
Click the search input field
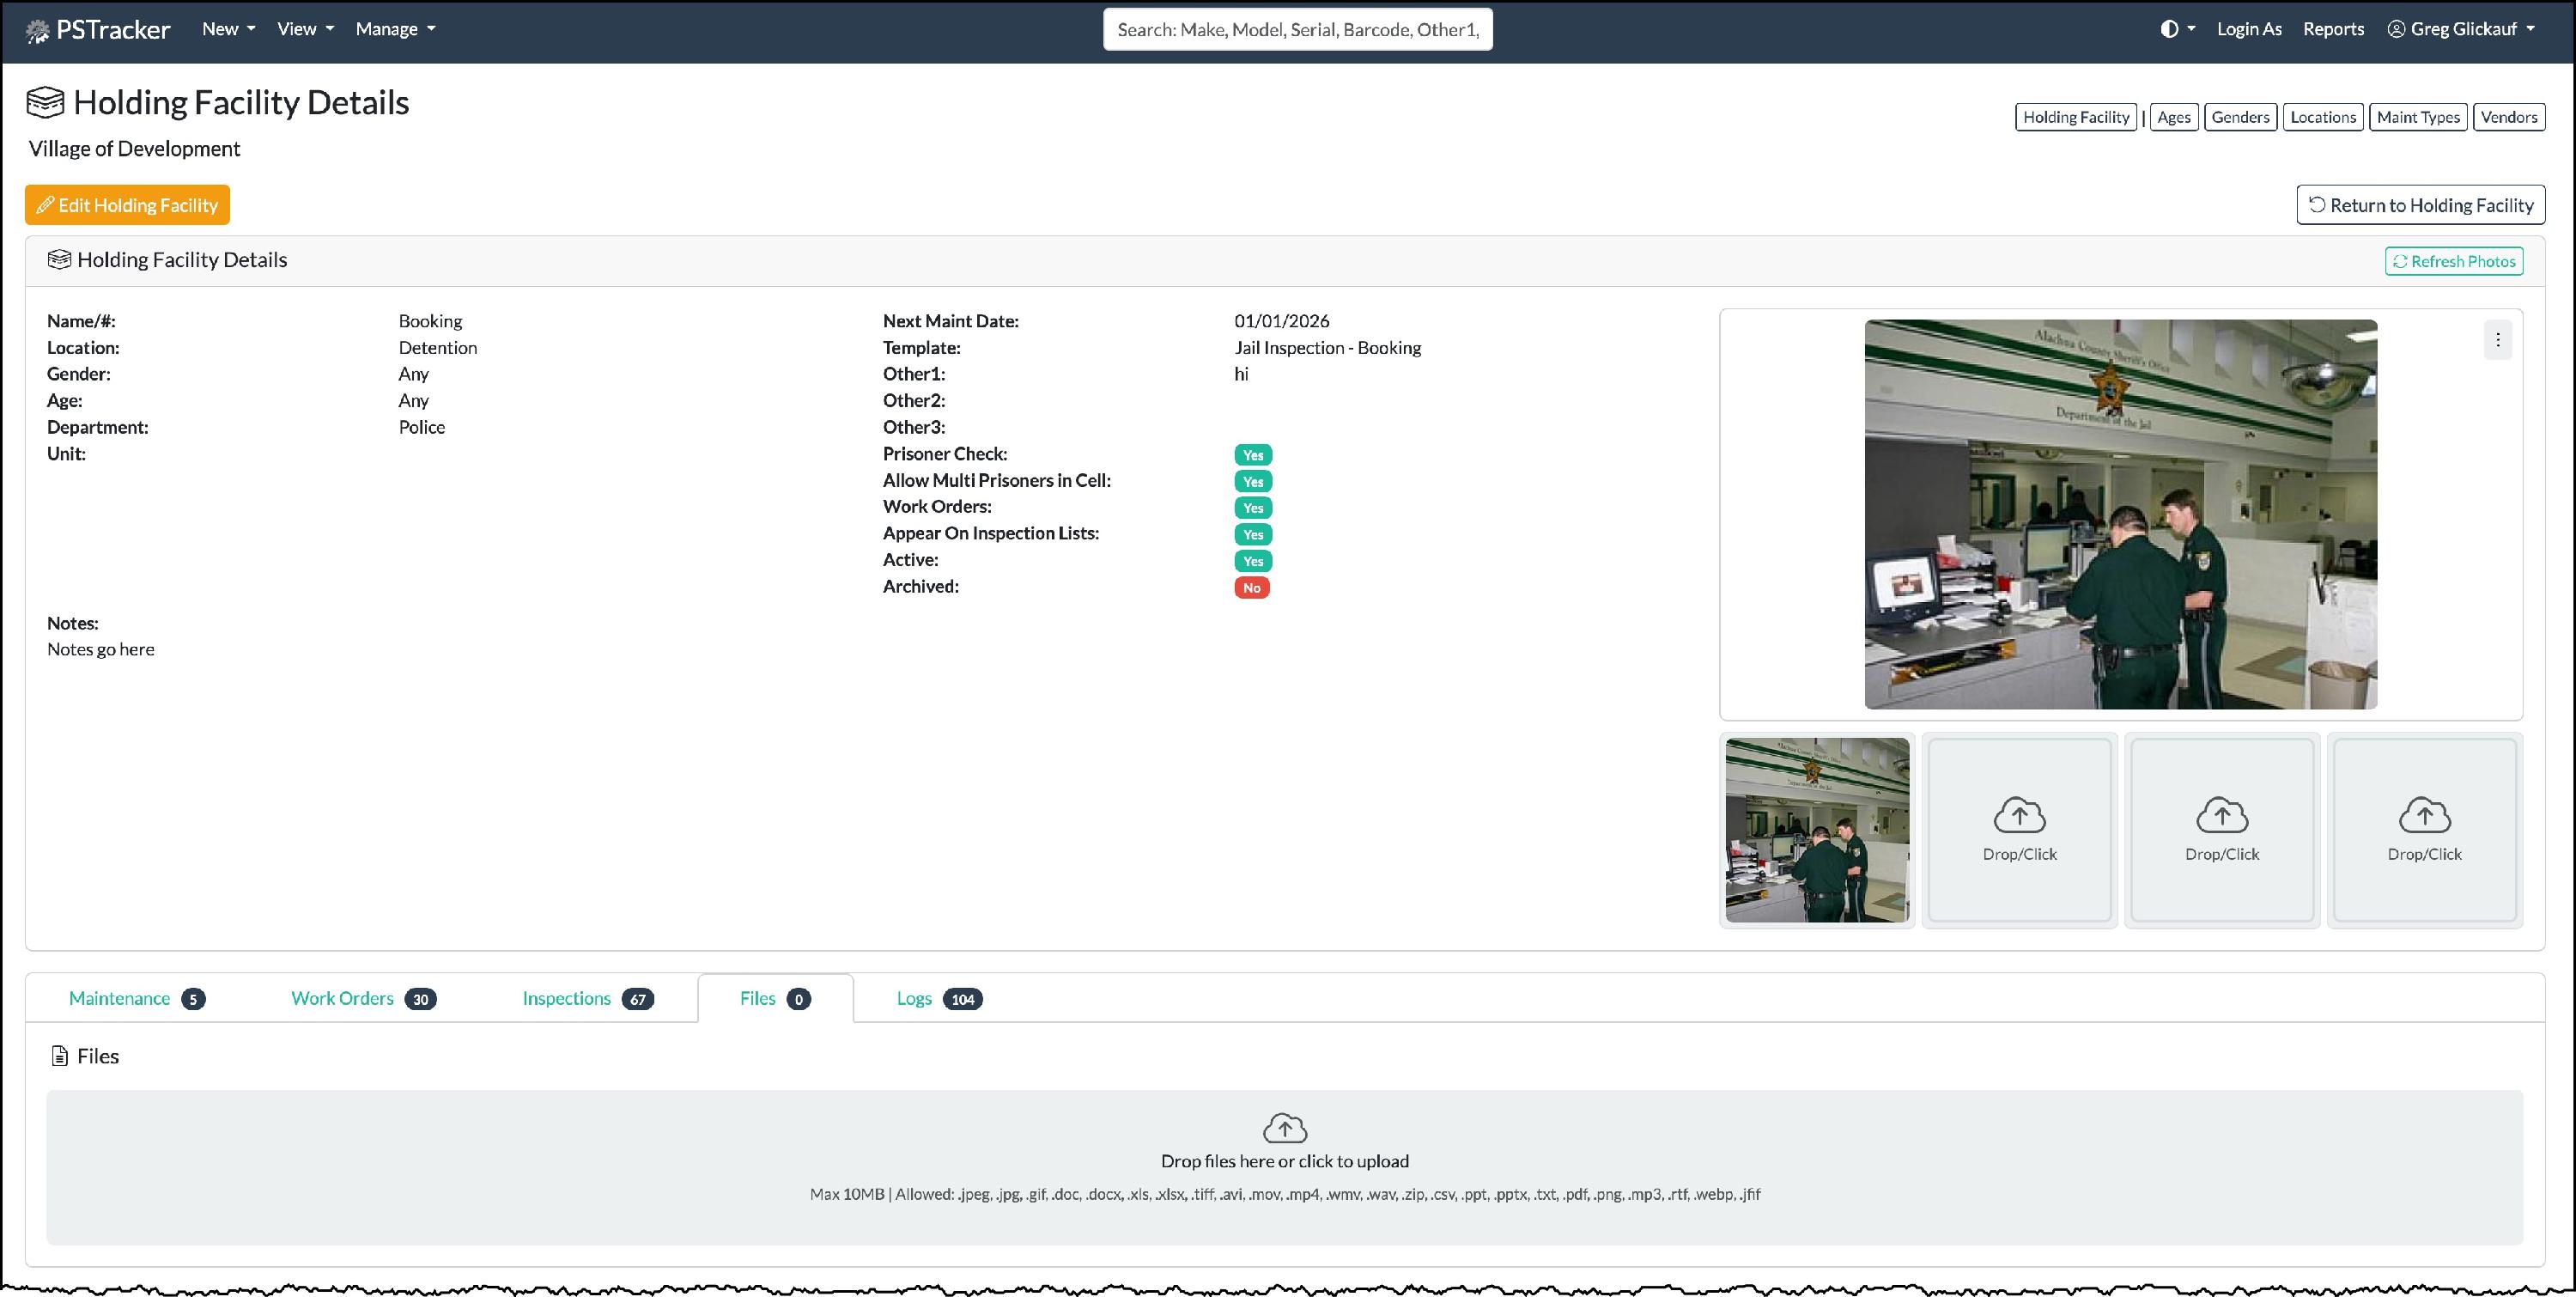1297,29
